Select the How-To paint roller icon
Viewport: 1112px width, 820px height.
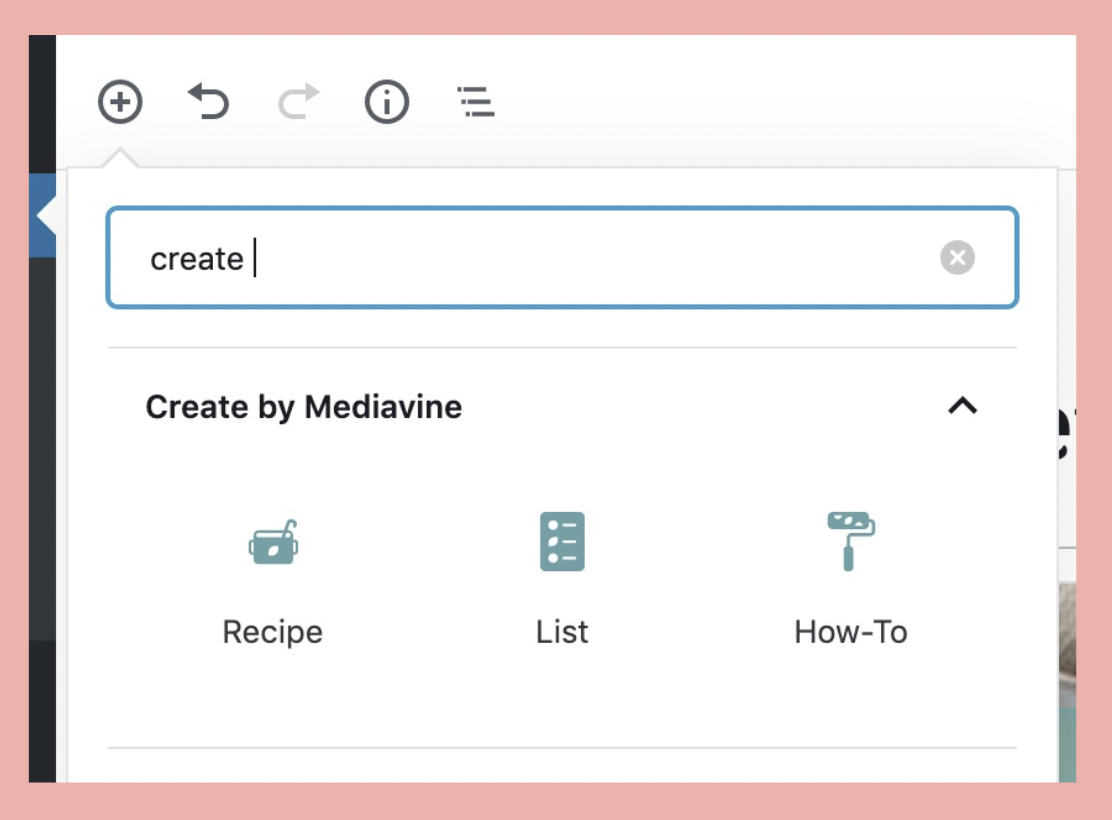pyautogui.click(x=850, y=541)
